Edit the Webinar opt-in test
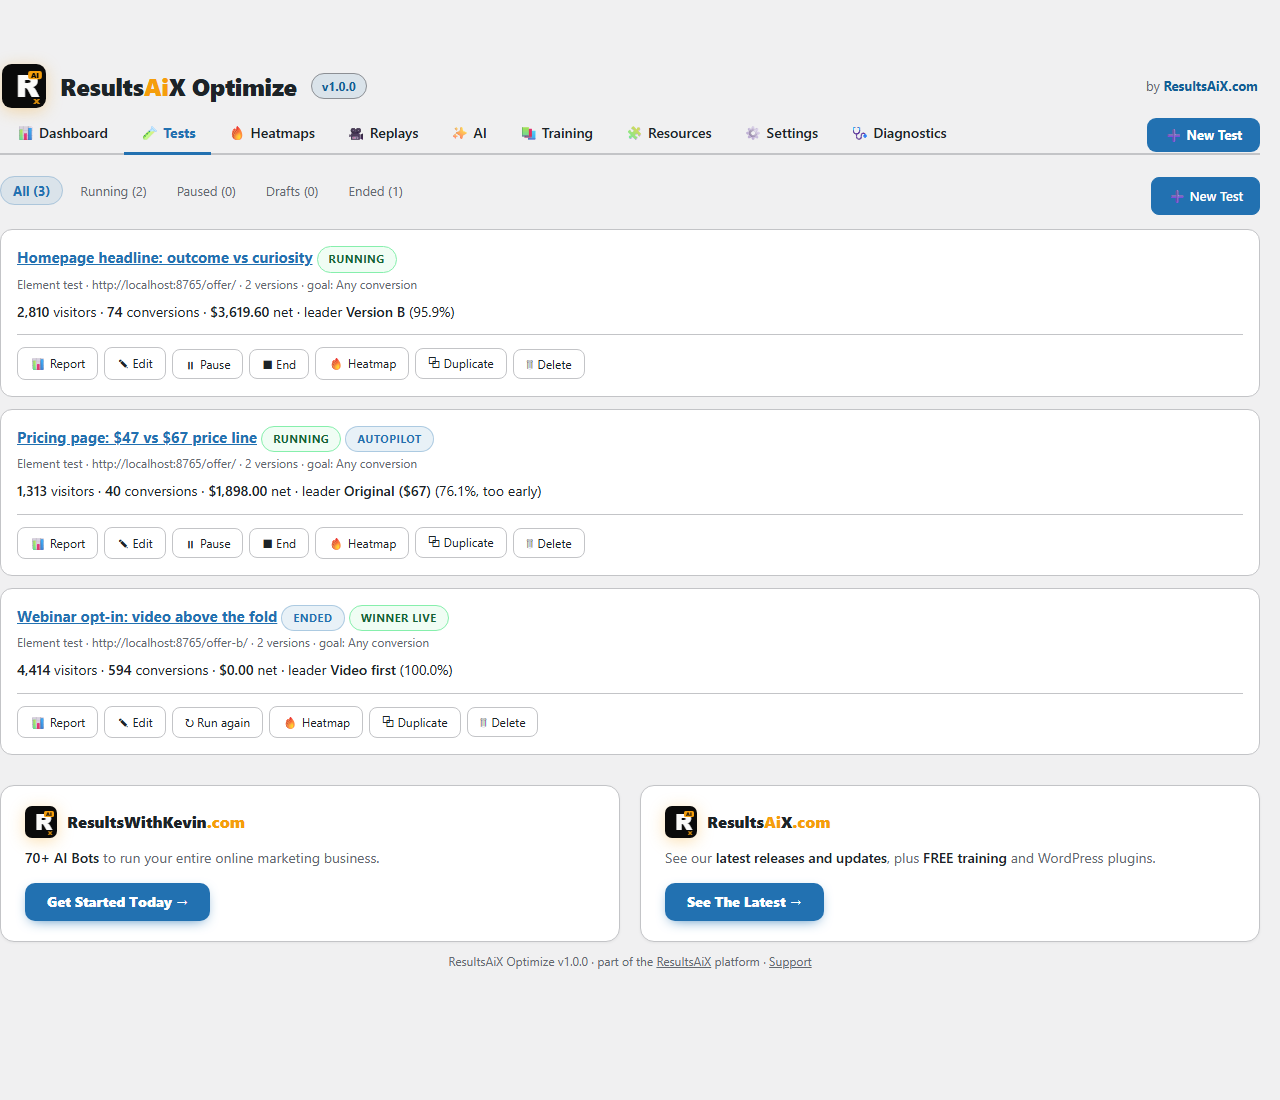Screen dimensions: 1280x1100 pyautogui.click(x=135, y=722)
